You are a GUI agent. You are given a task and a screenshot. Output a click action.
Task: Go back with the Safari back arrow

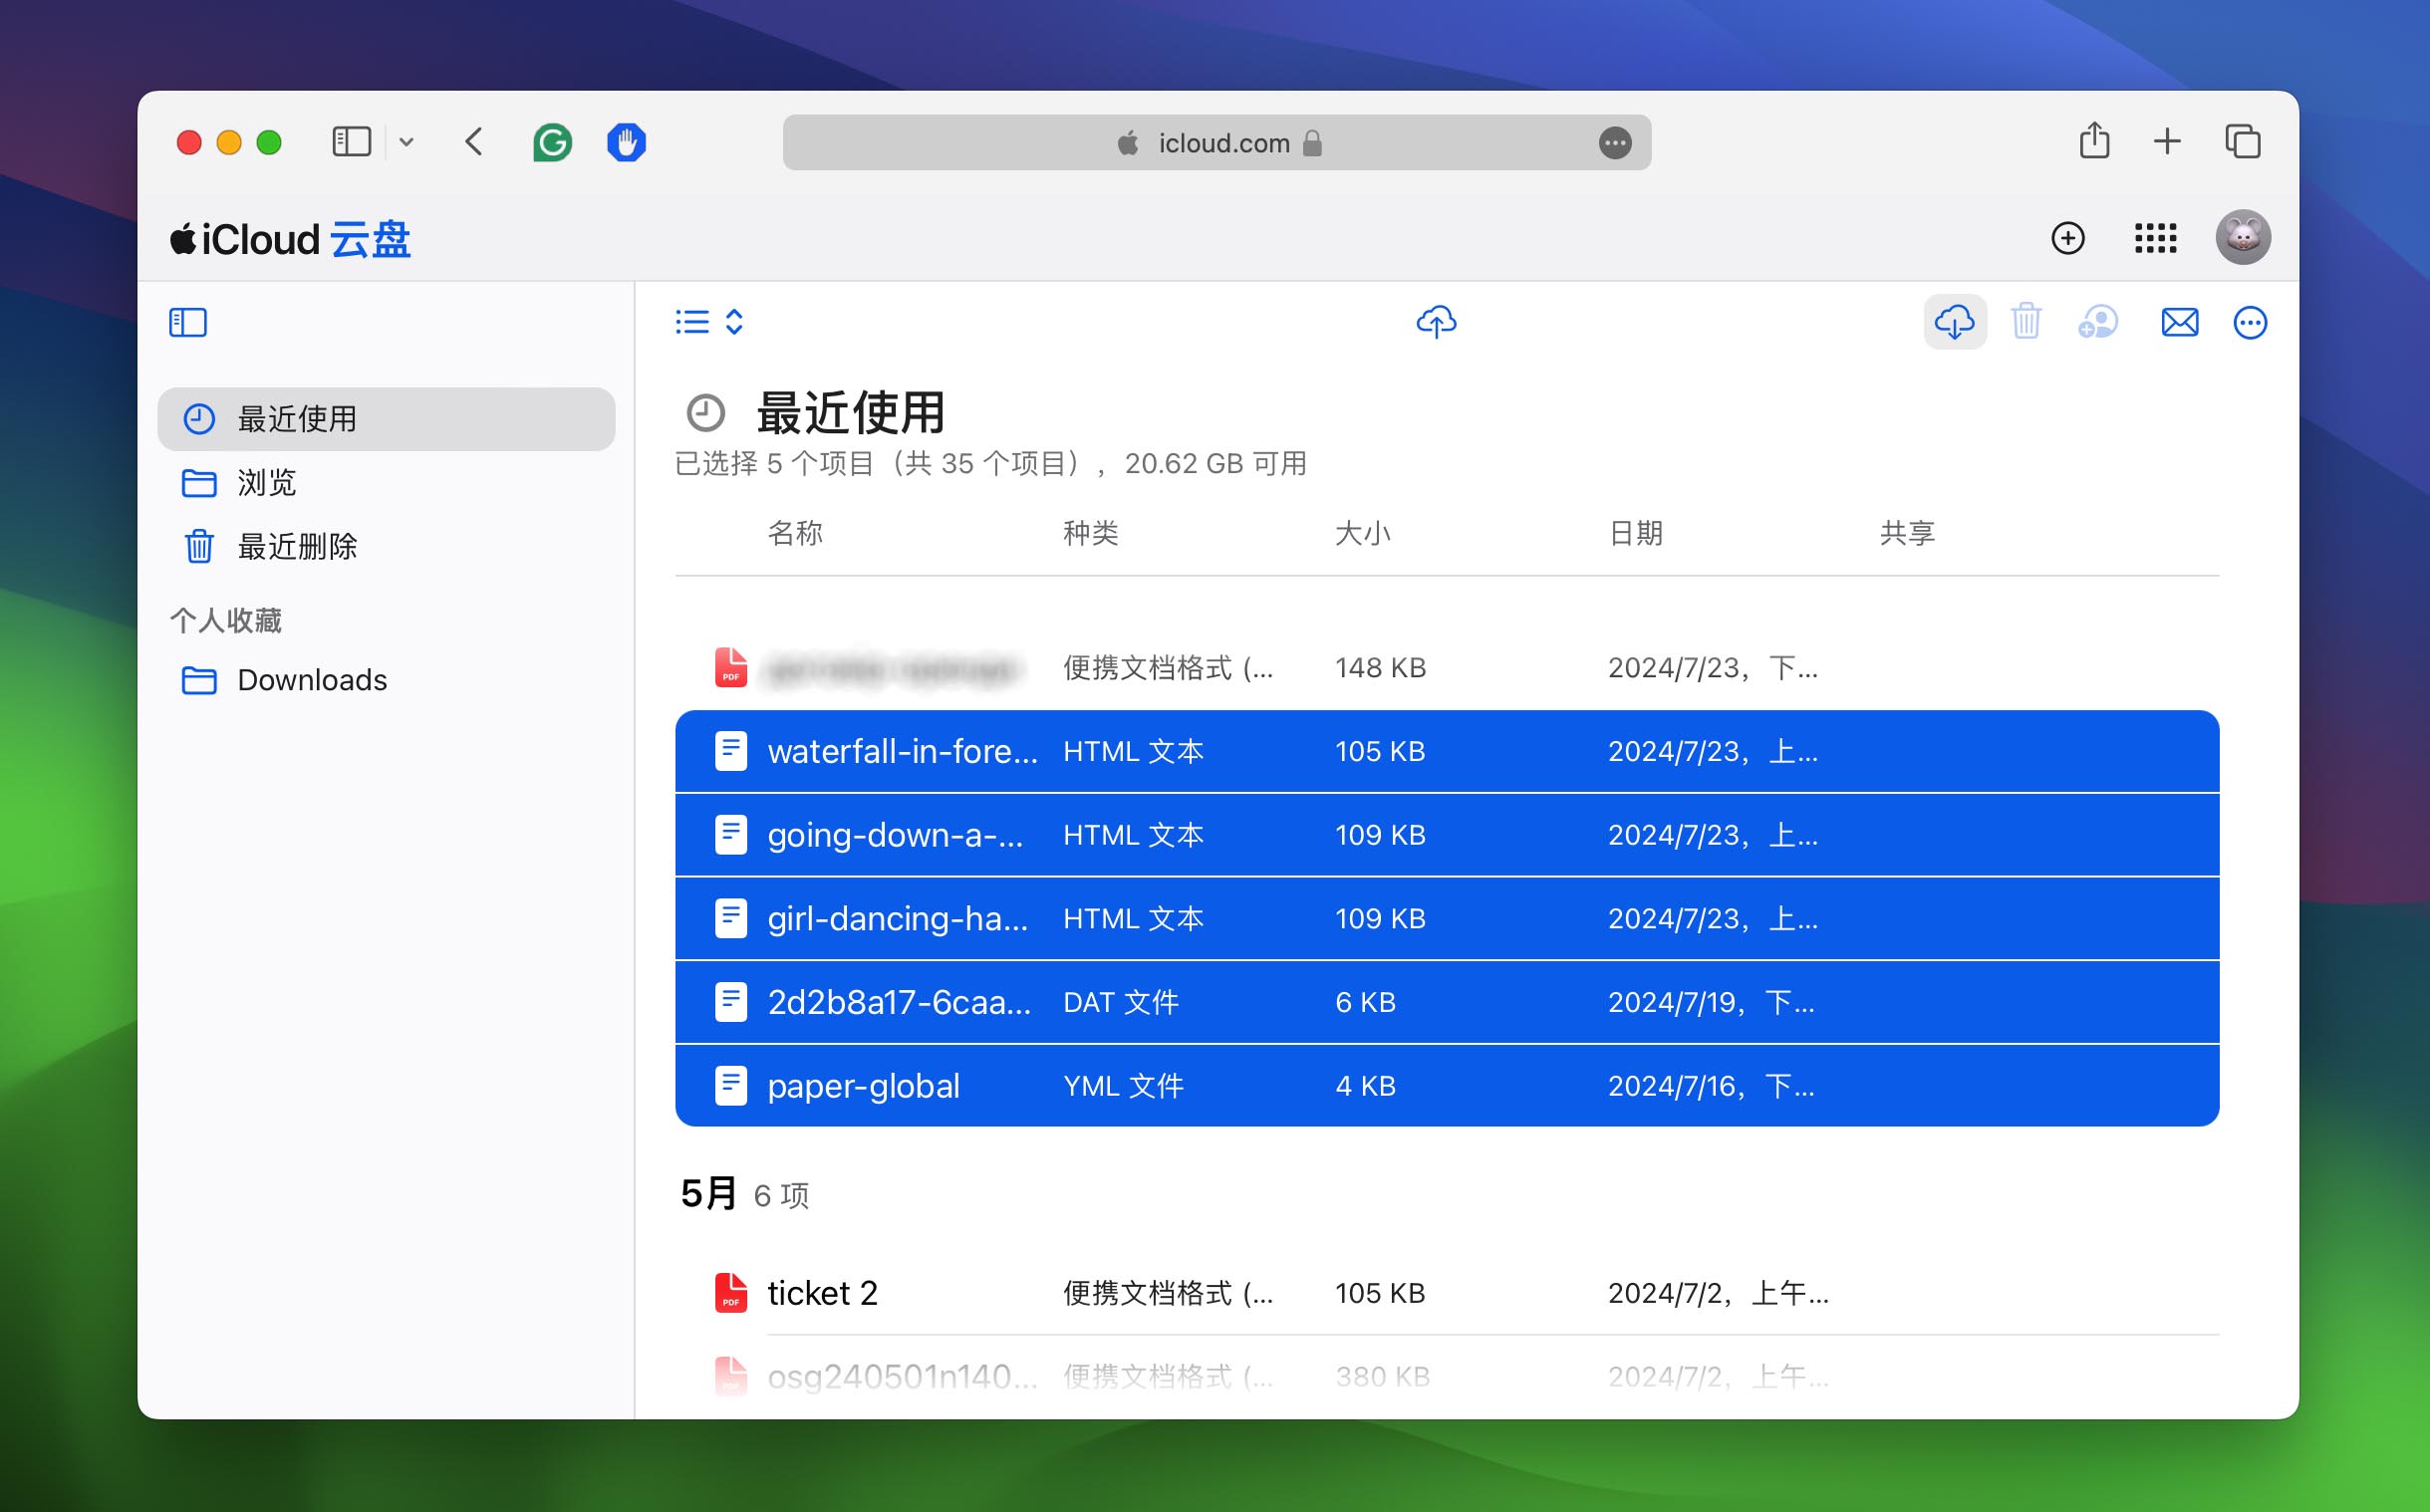(x=474, y=142)
